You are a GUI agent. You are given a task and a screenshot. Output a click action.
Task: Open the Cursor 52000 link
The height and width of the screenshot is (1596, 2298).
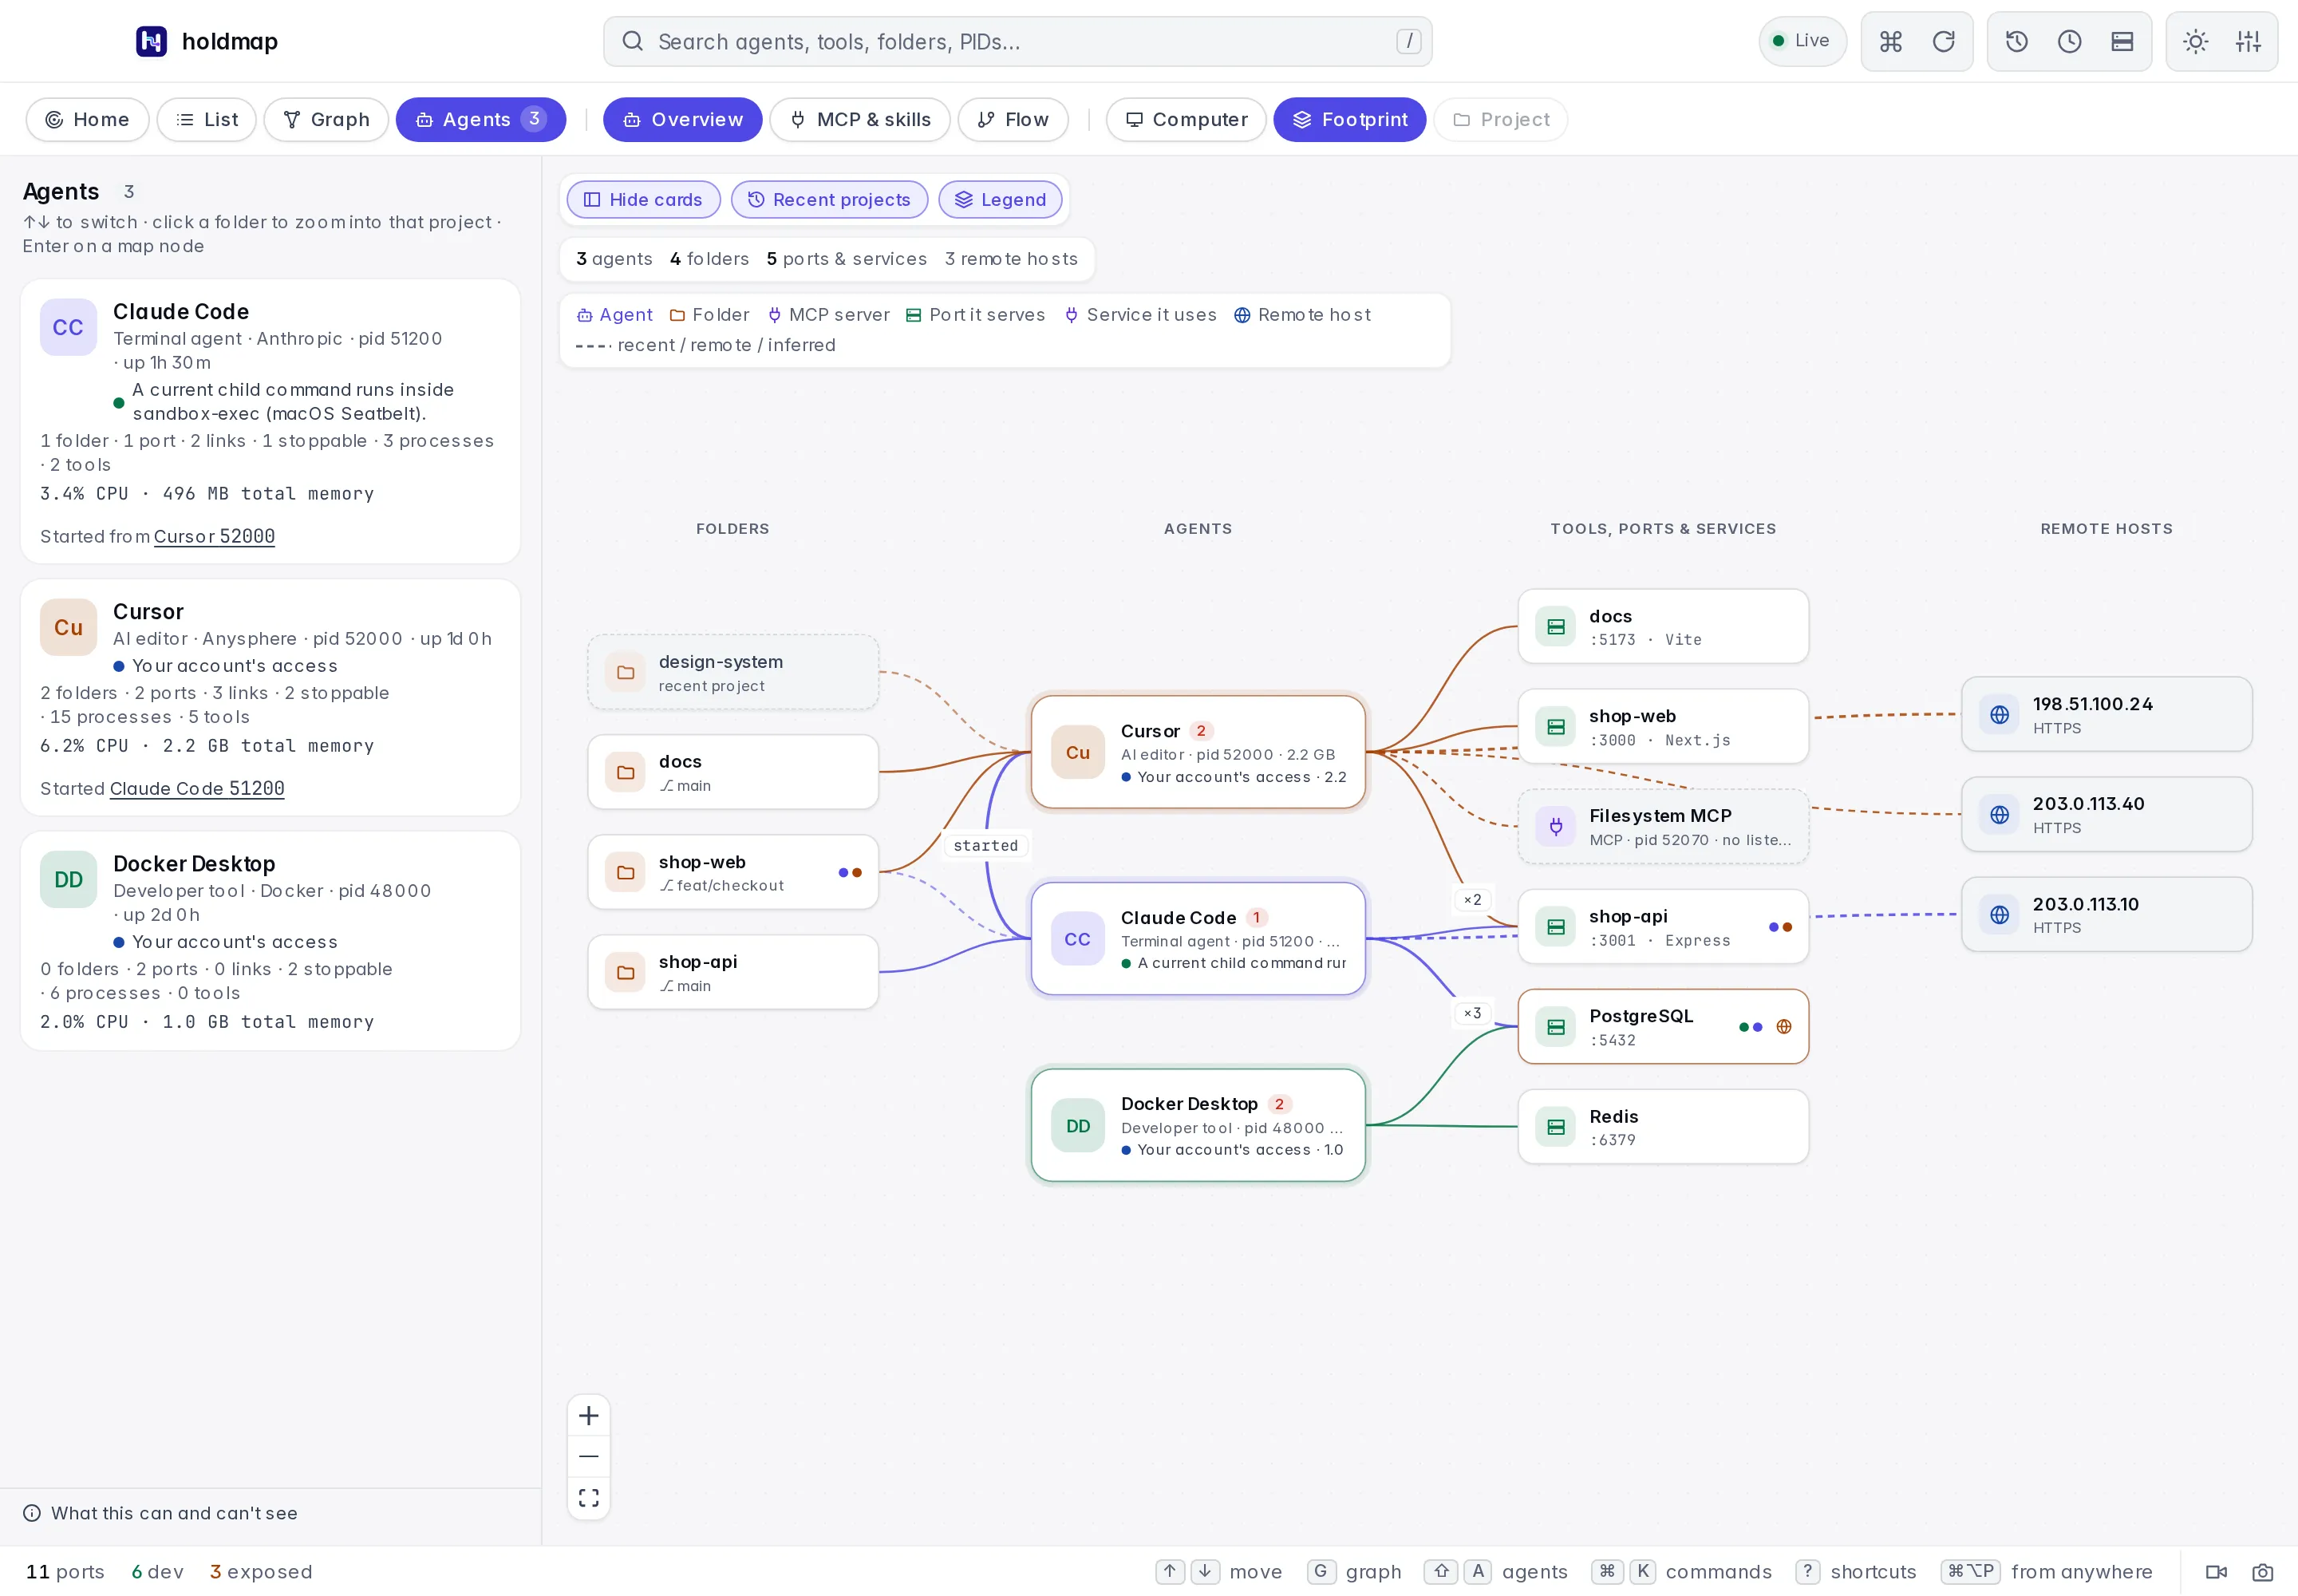pos(214,536)
